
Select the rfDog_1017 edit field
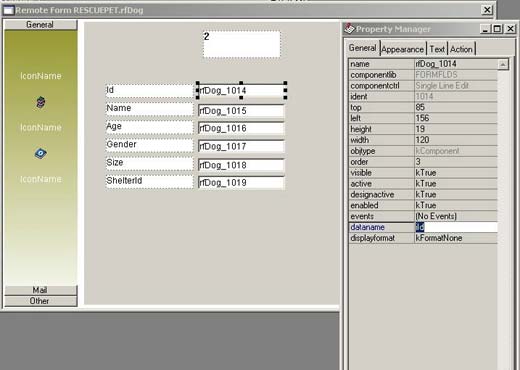241,146
